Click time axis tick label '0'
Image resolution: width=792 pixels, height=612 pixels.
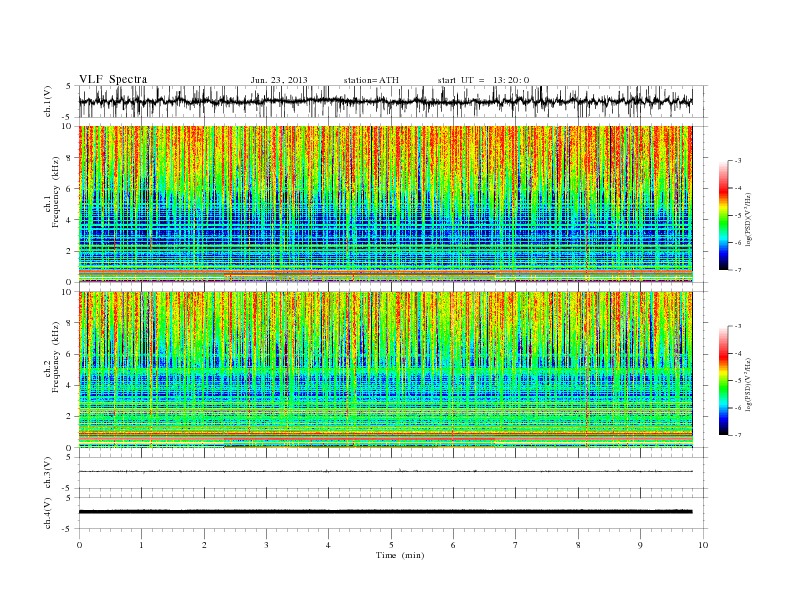point(79,545)
